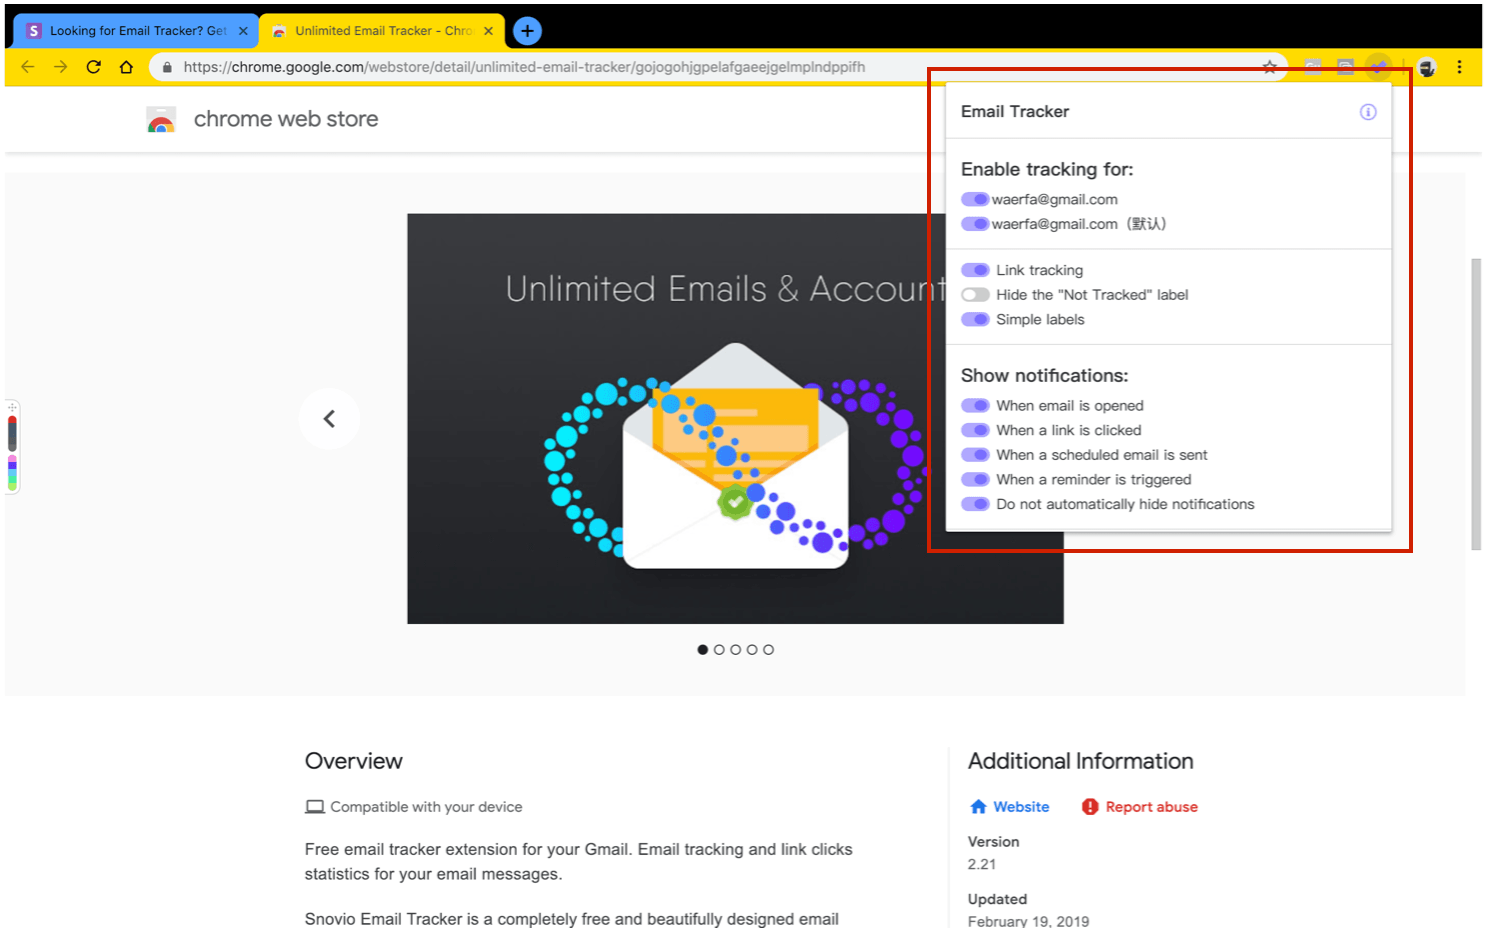Click the Snovio tab's purple S favicon

tap(34, 31)
